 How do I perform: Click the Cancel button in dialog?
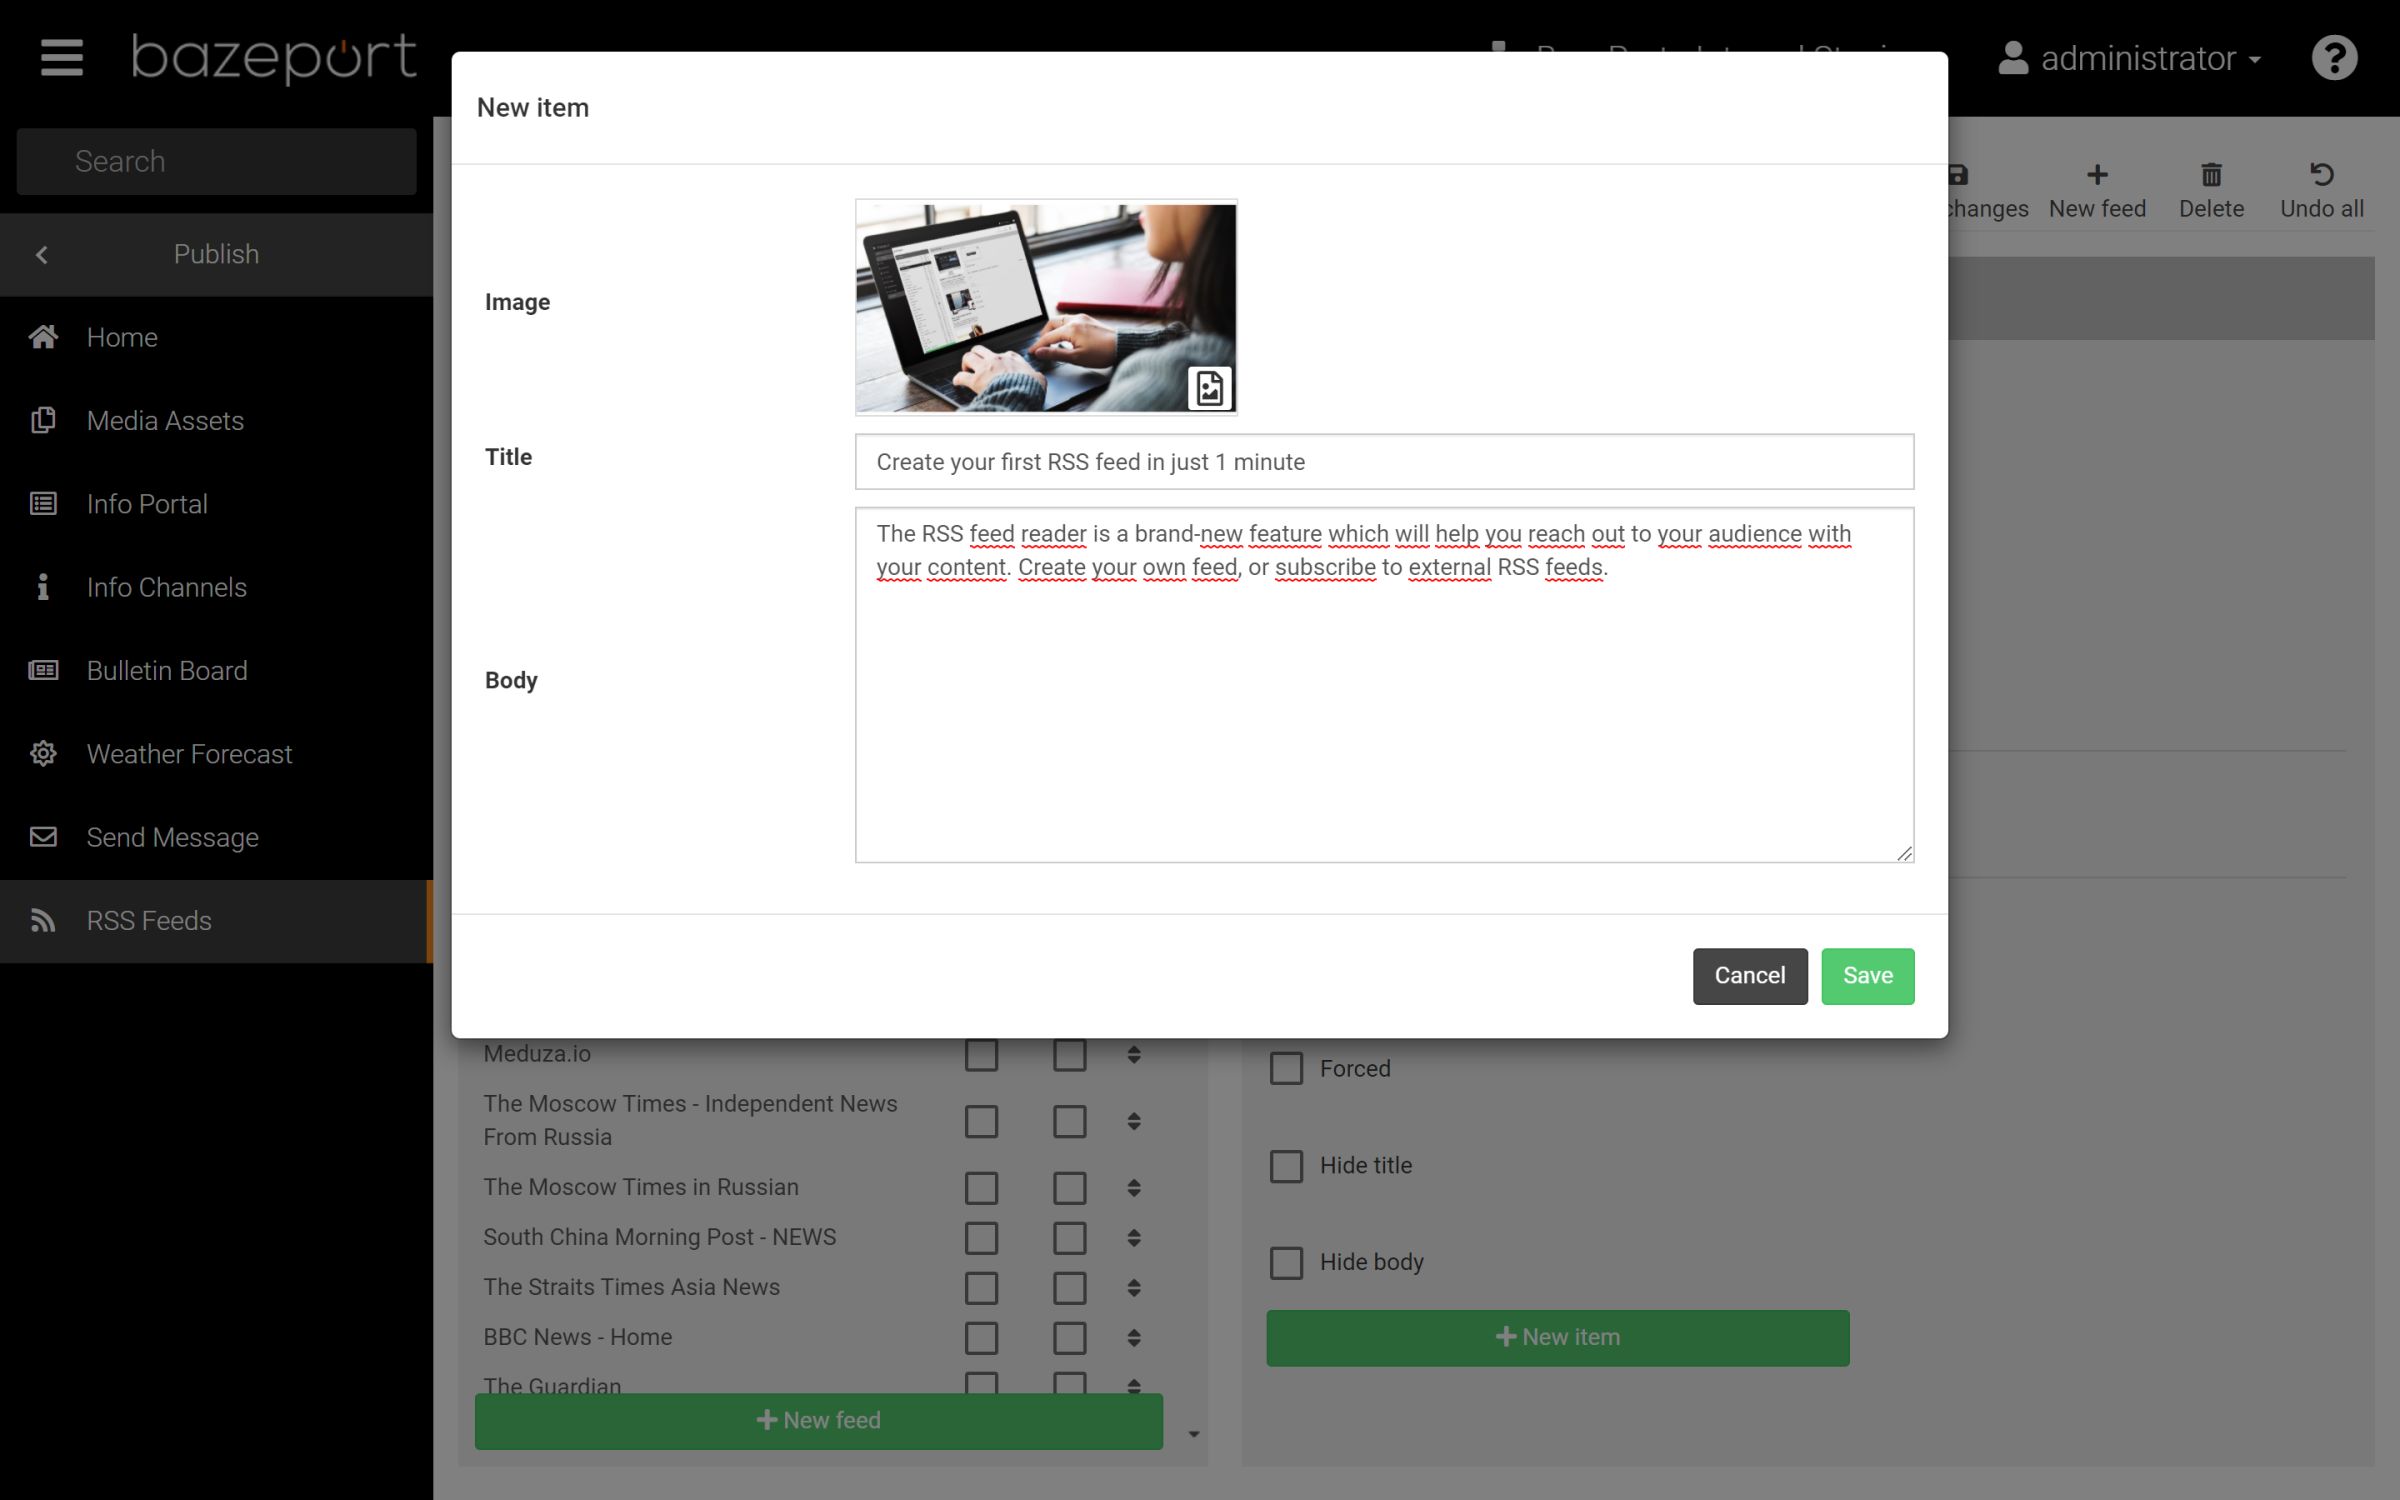(x=1749, y=975)
